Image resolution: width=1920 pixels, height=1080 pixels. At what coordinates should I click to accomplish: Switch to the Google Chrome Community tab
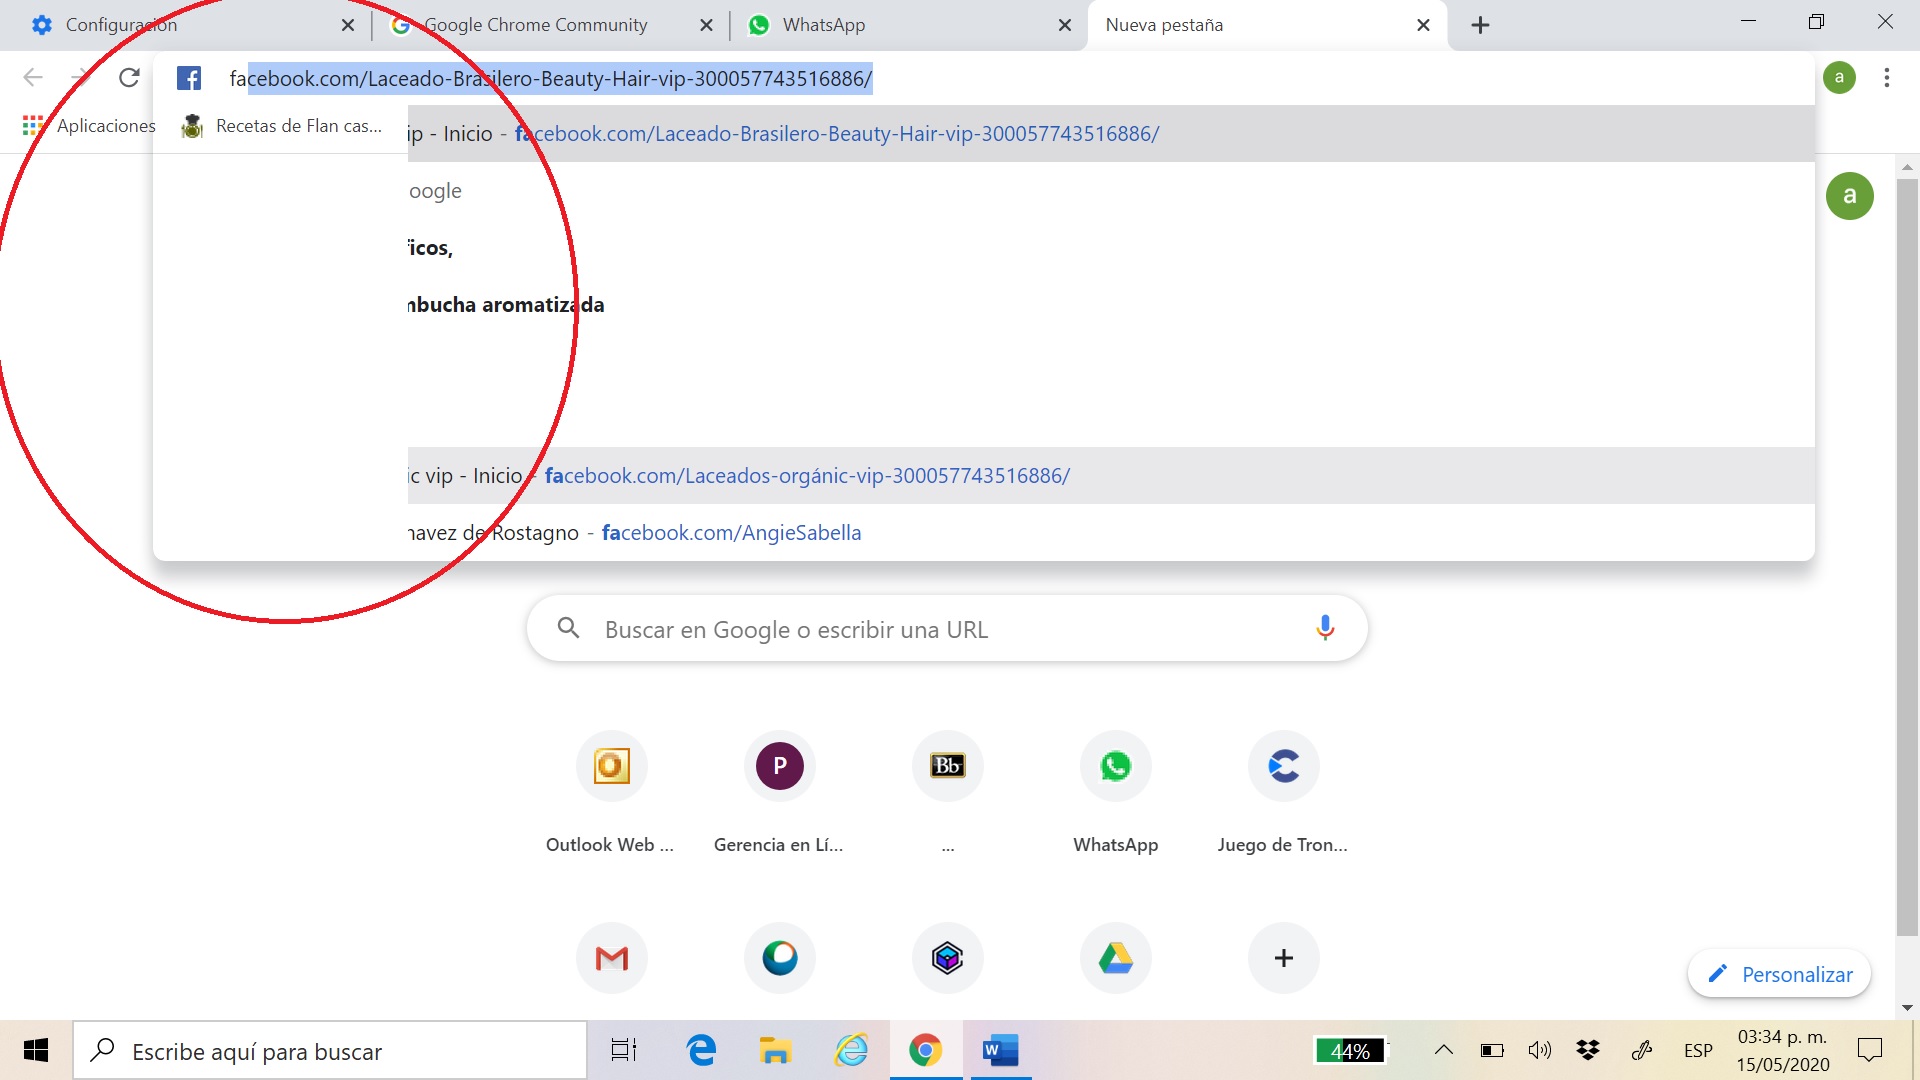click(535, 25)
